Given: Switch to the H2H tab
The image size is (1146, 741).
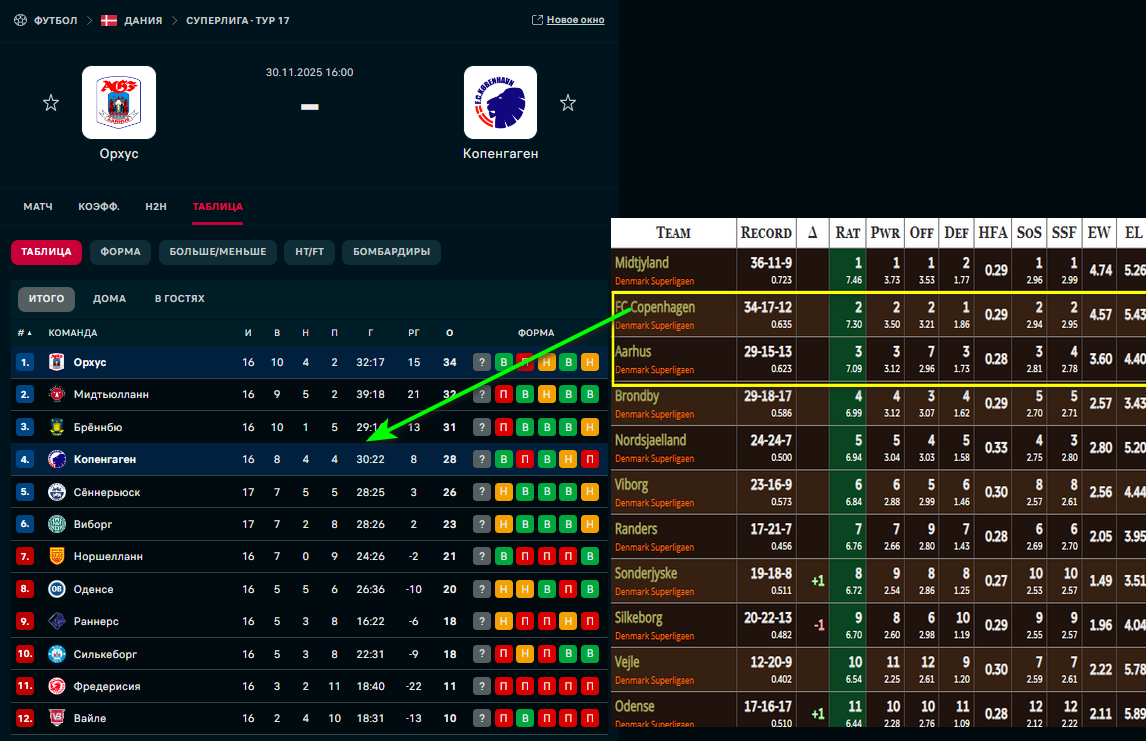Looking at the screenshot, I should click(156, 207).
